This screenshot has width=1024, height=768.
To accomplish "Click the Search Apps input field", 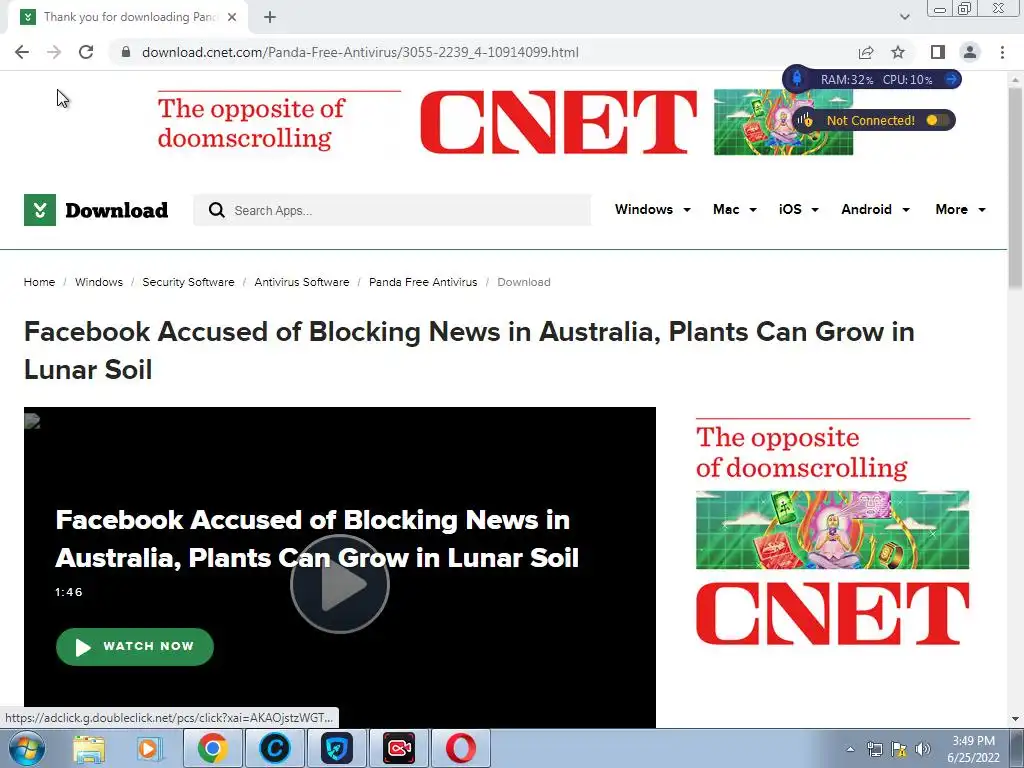I will [x=392, y=210].
